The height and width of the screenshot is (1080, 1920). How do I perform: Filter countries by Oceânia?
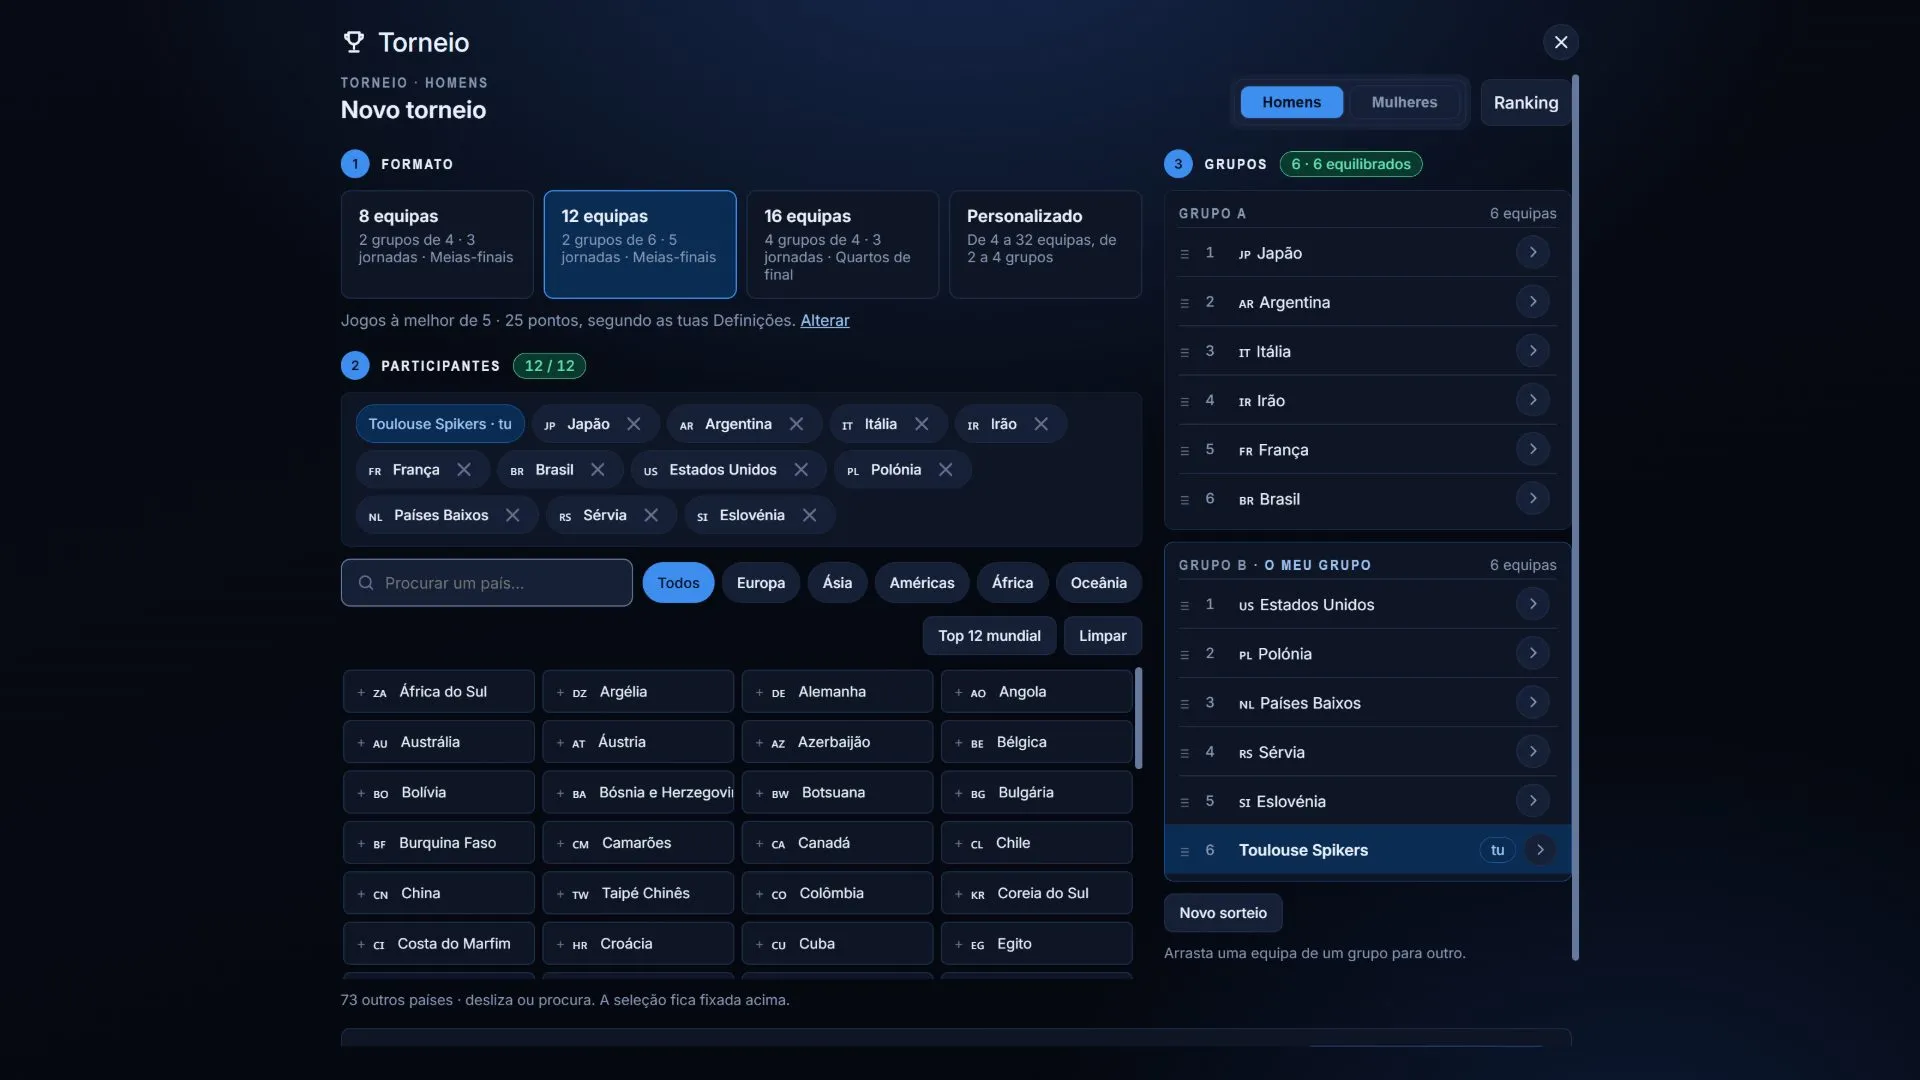[x=1098, y=583]
